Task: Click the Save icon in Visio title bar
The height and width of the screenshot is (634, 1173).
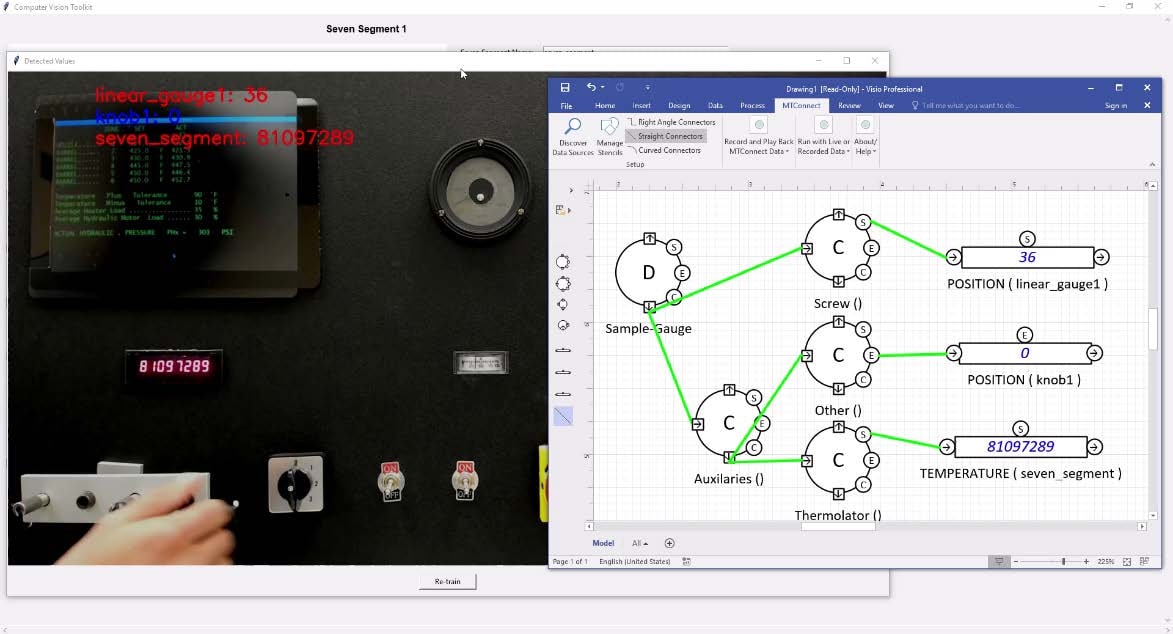Action: pyautogui.click(x=565, y=88)
